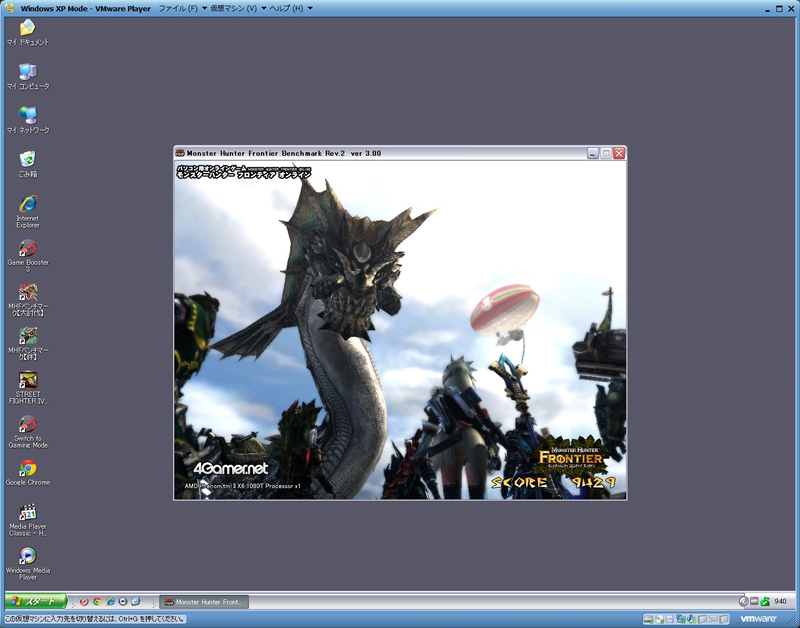Open the 仮想マシン (V) menu
The image size is (800, 628).
click(239, 8)
